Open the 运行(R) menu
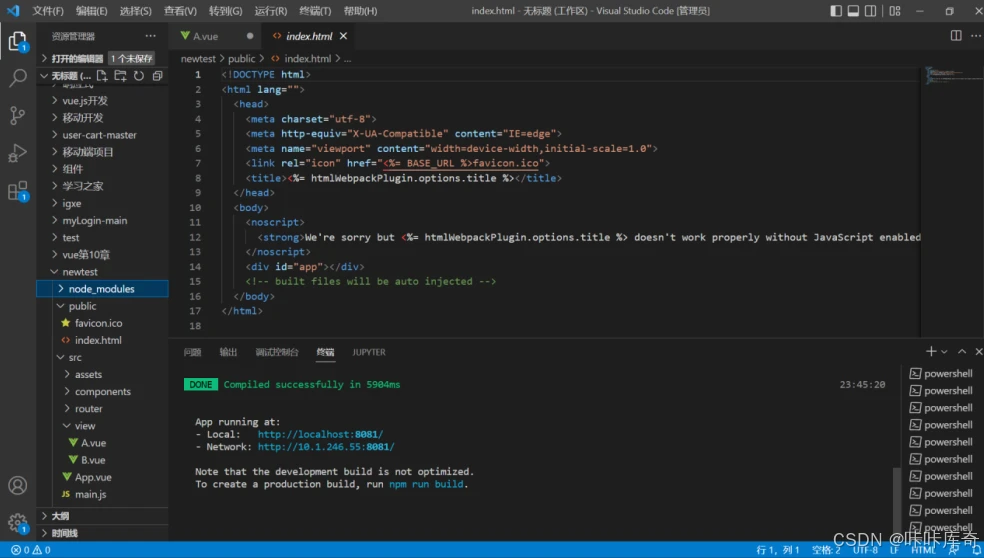The width and height of the screenshot is (984, 558). tap(271, 11)
